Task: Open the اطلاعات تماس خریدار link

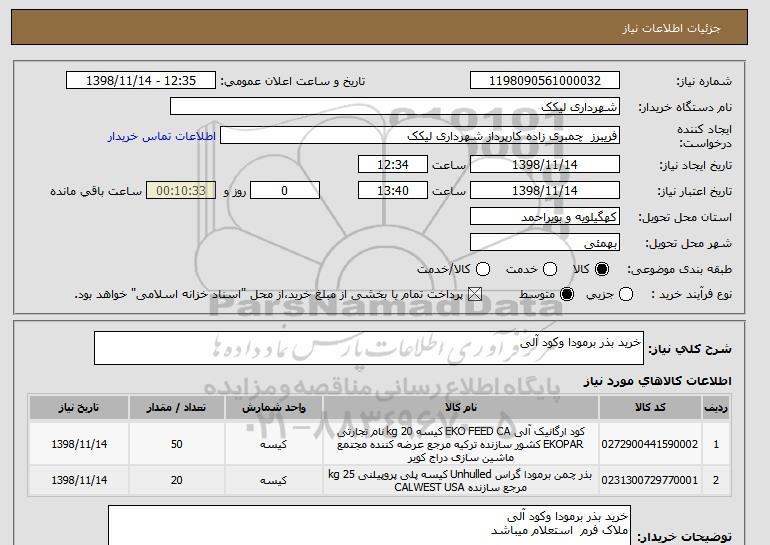Action: click(162, 136)
